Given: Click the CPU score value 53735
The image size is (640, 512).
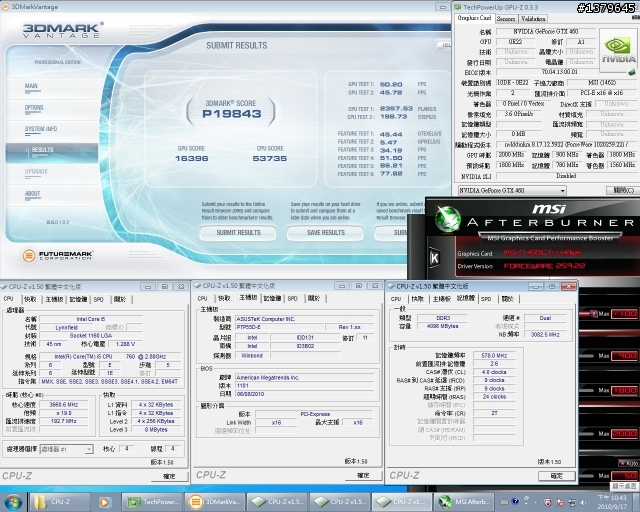Looking at the screenshot, I should point(270,158).
